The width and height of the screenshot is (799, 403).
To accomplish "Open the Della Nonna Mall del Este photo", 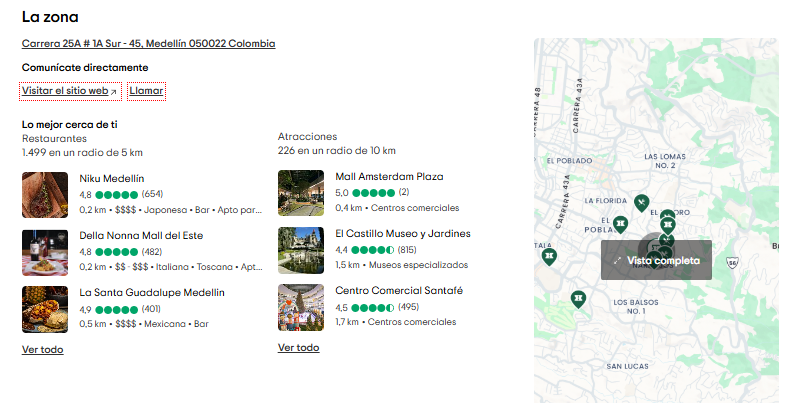I will (x=45, y=252).
